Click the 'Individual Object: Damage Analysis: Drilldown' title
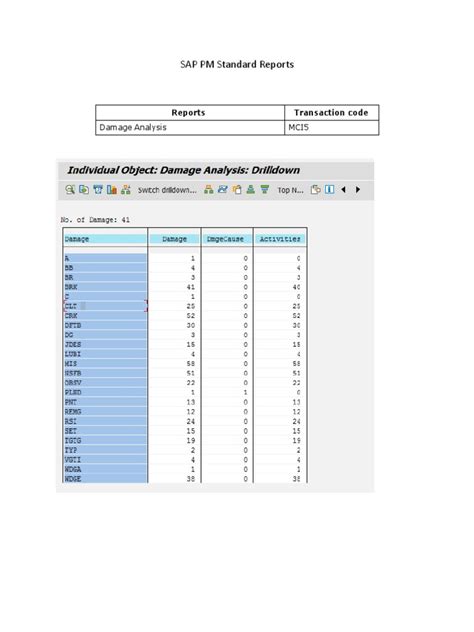The image size is (474, 632). (x=183, y=170)
